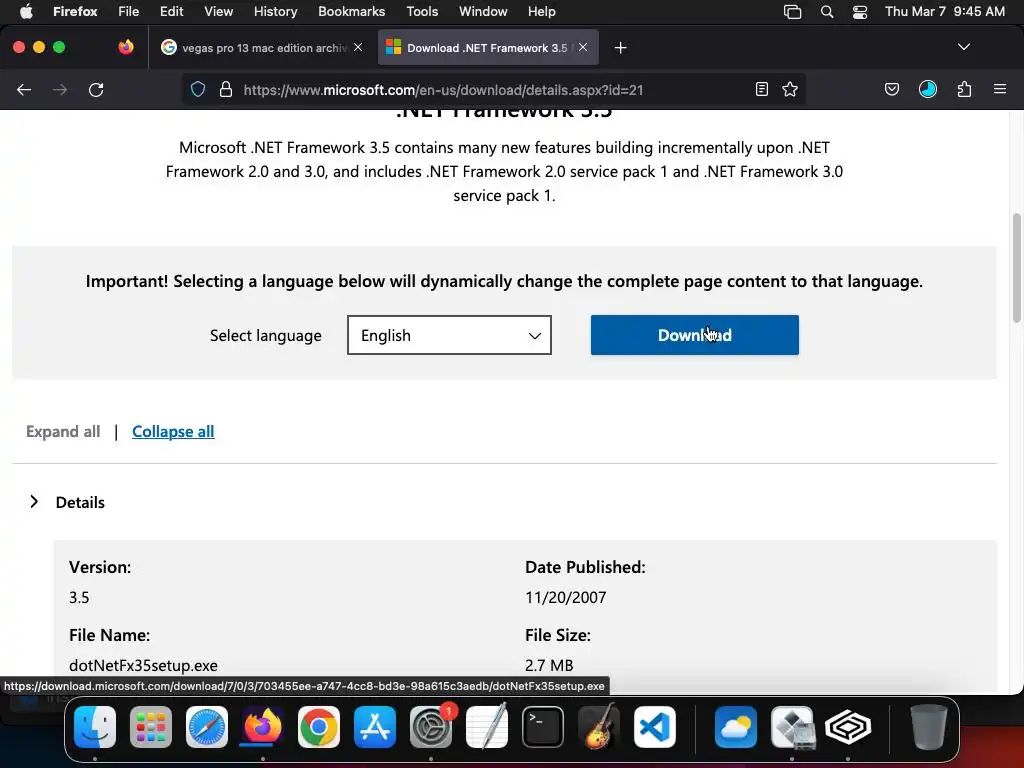1024x768 pixels.
Task: List all tabs dropdown arrow
Action: (964, 47)
